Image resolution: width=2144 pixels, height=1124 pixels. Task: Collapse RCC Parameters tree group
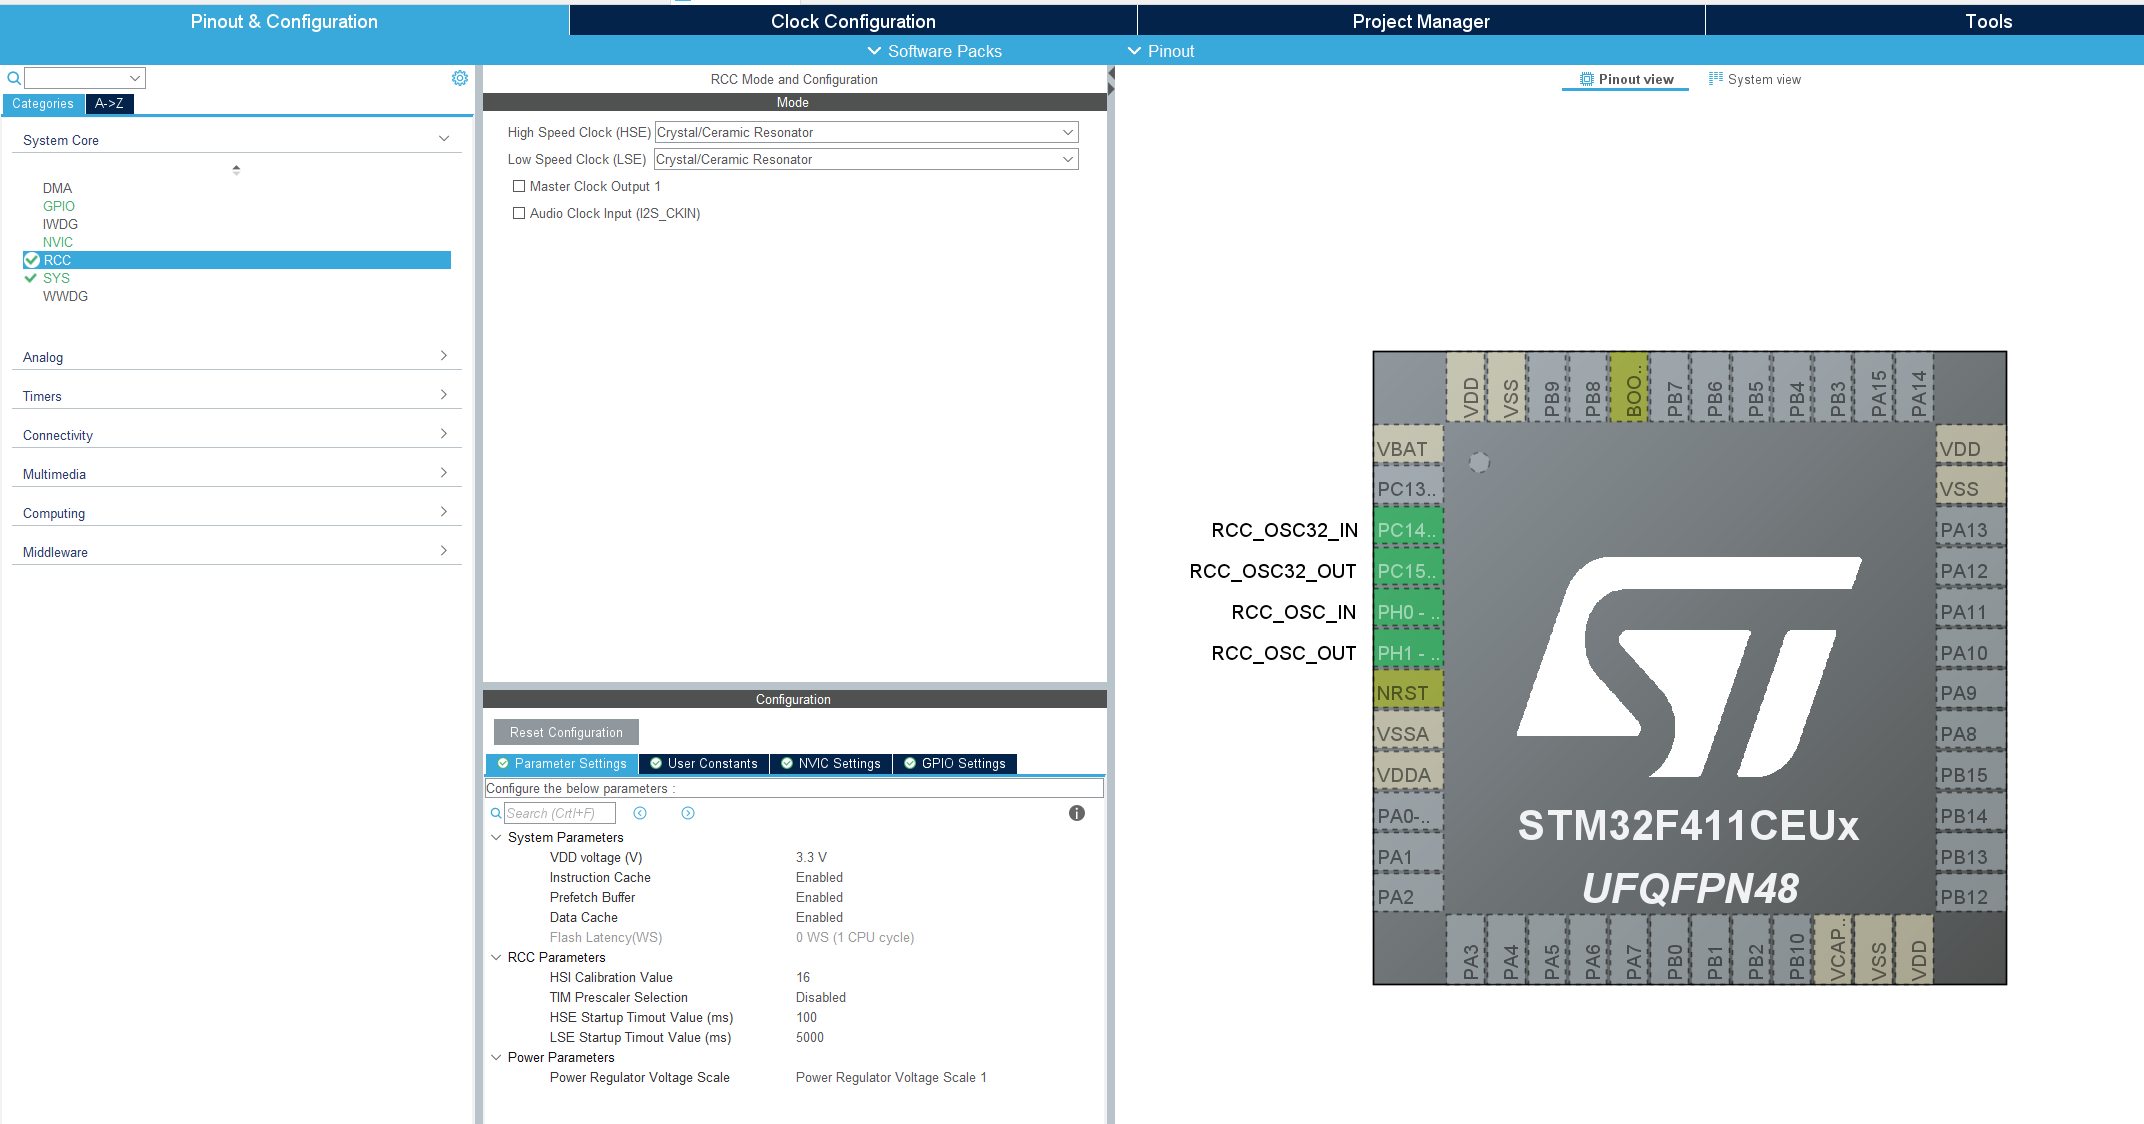tap(496, 957)
